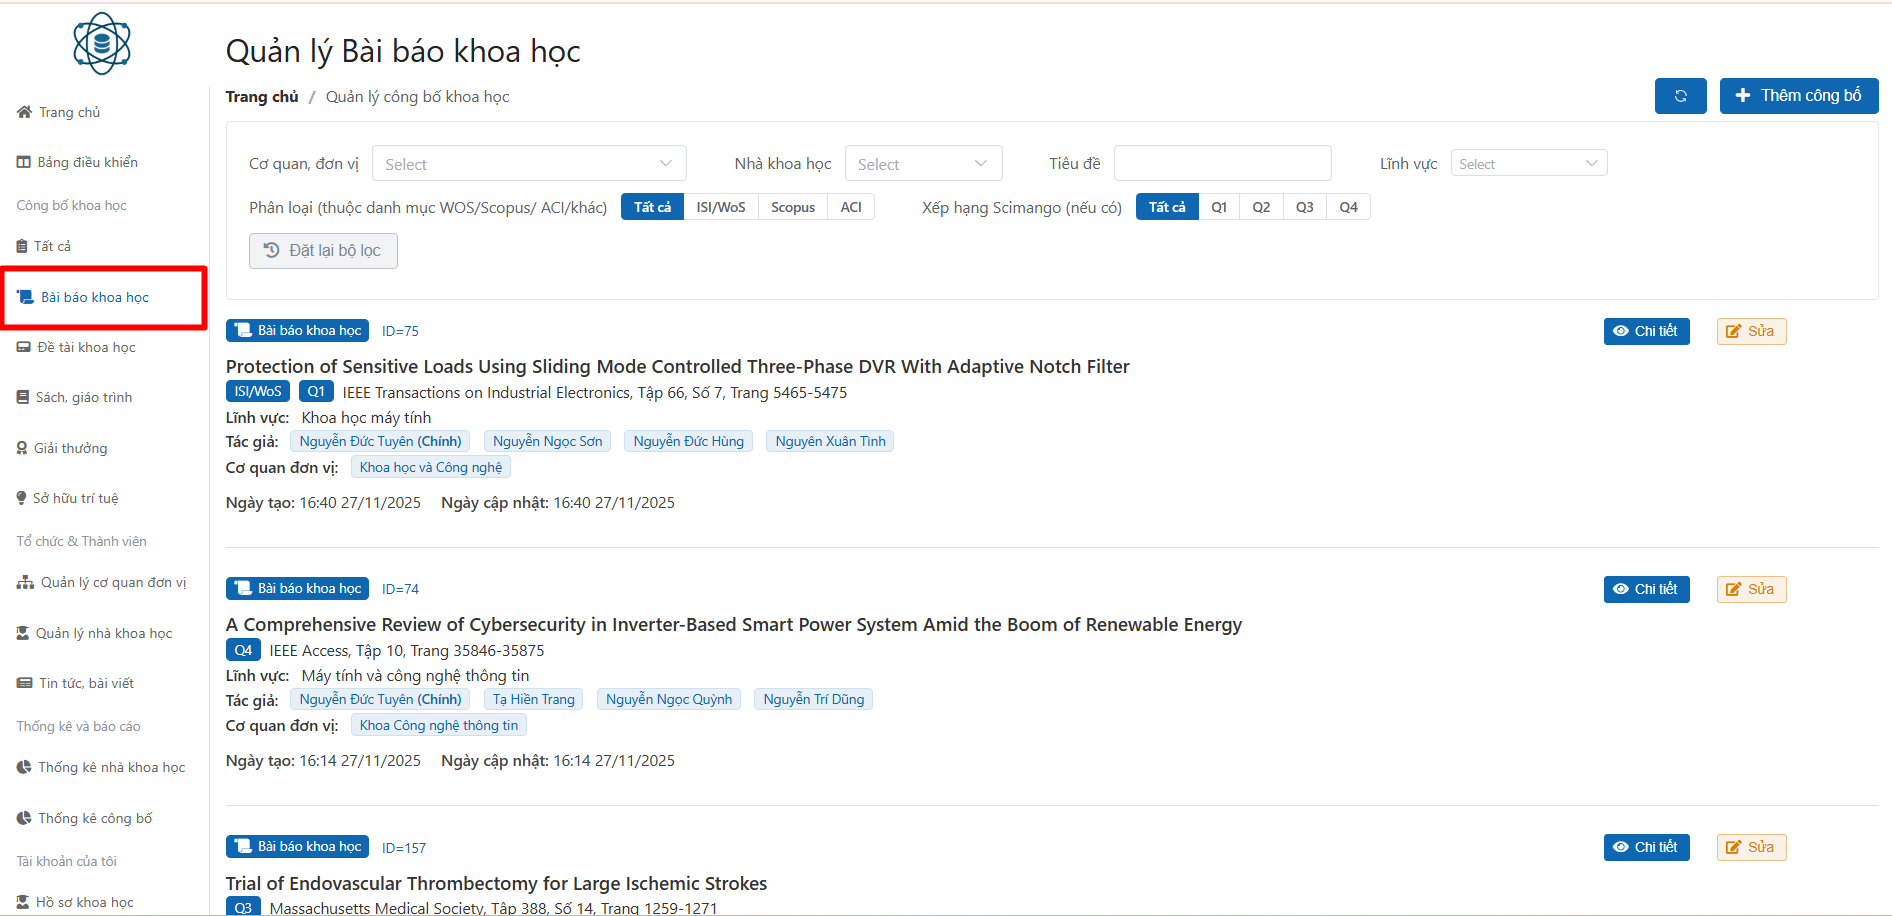Open Sách, giáo trình menu item
Image resolution: width=1892 pixels, height=916 pixels.
coord(84,397)
